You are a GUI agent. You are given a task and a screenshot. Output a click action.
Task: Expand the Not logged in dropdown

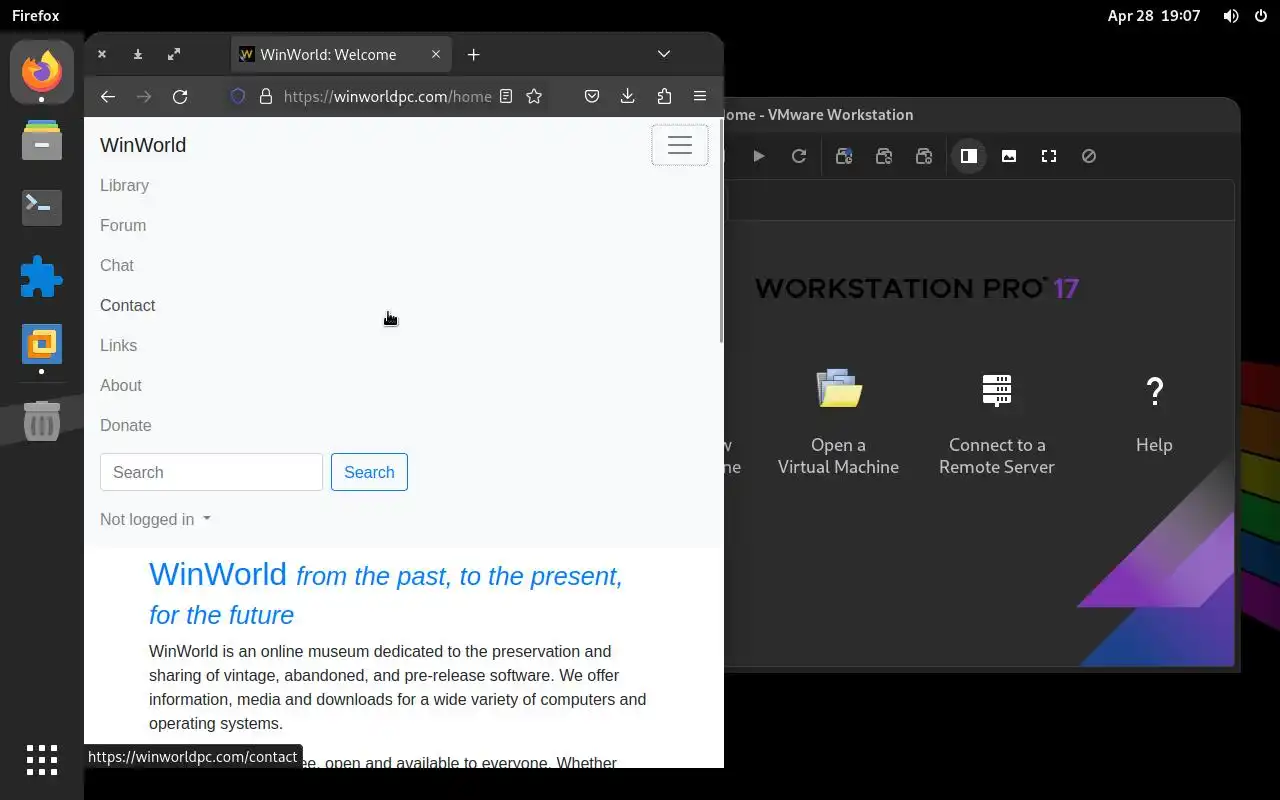(x=155, y=519)
